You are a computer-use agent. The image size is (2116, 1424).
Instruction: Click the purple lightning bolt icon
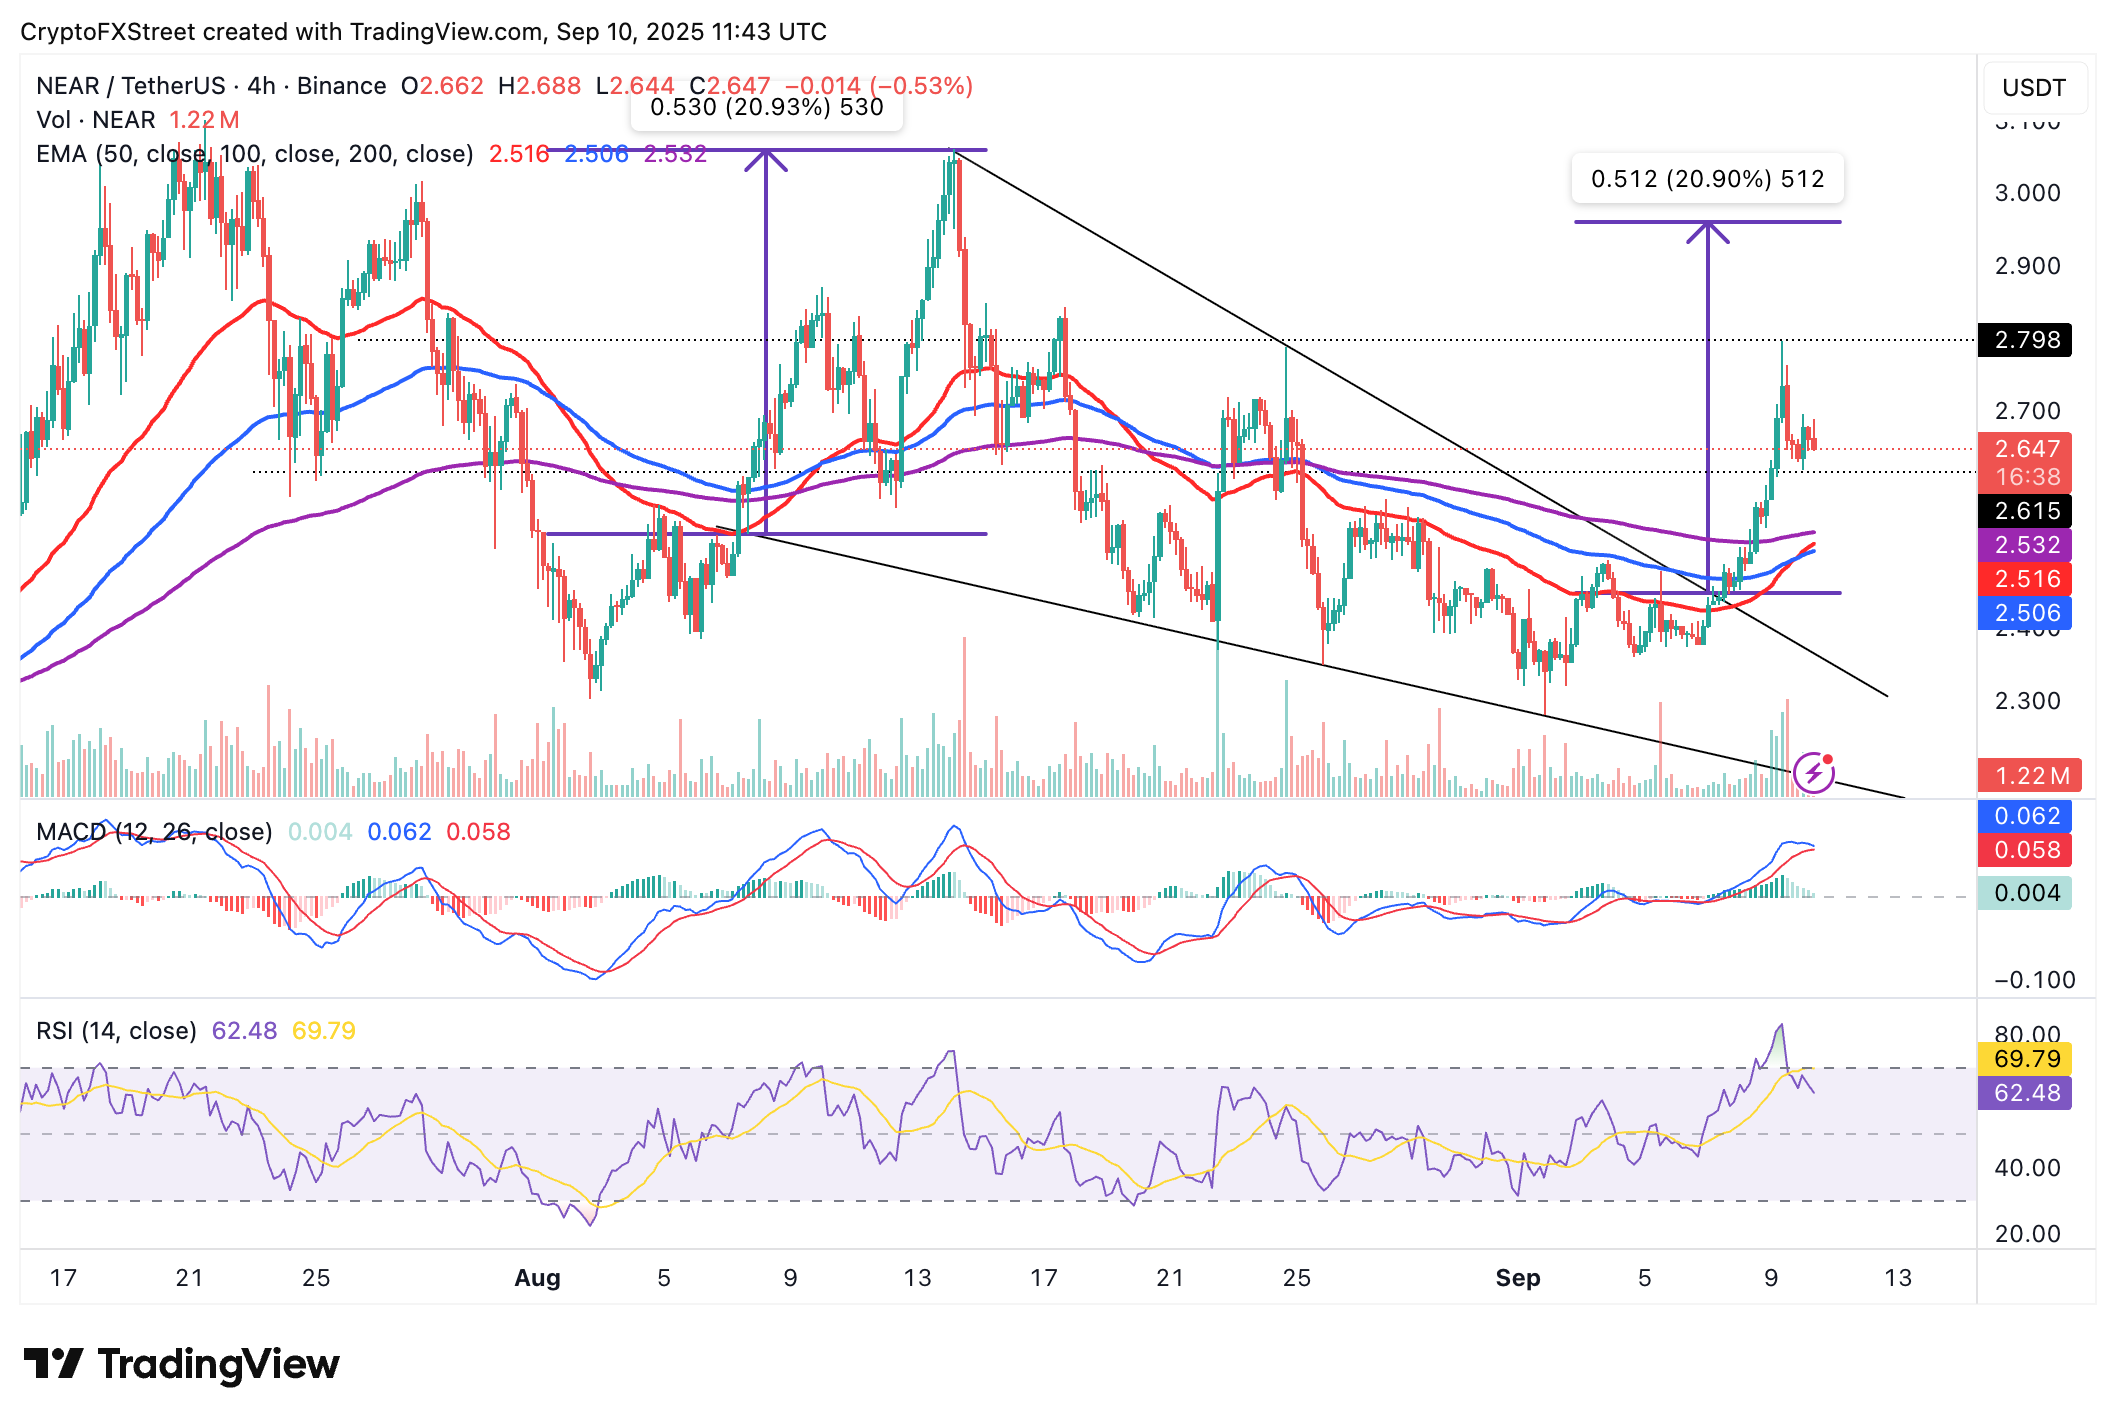1813,773
